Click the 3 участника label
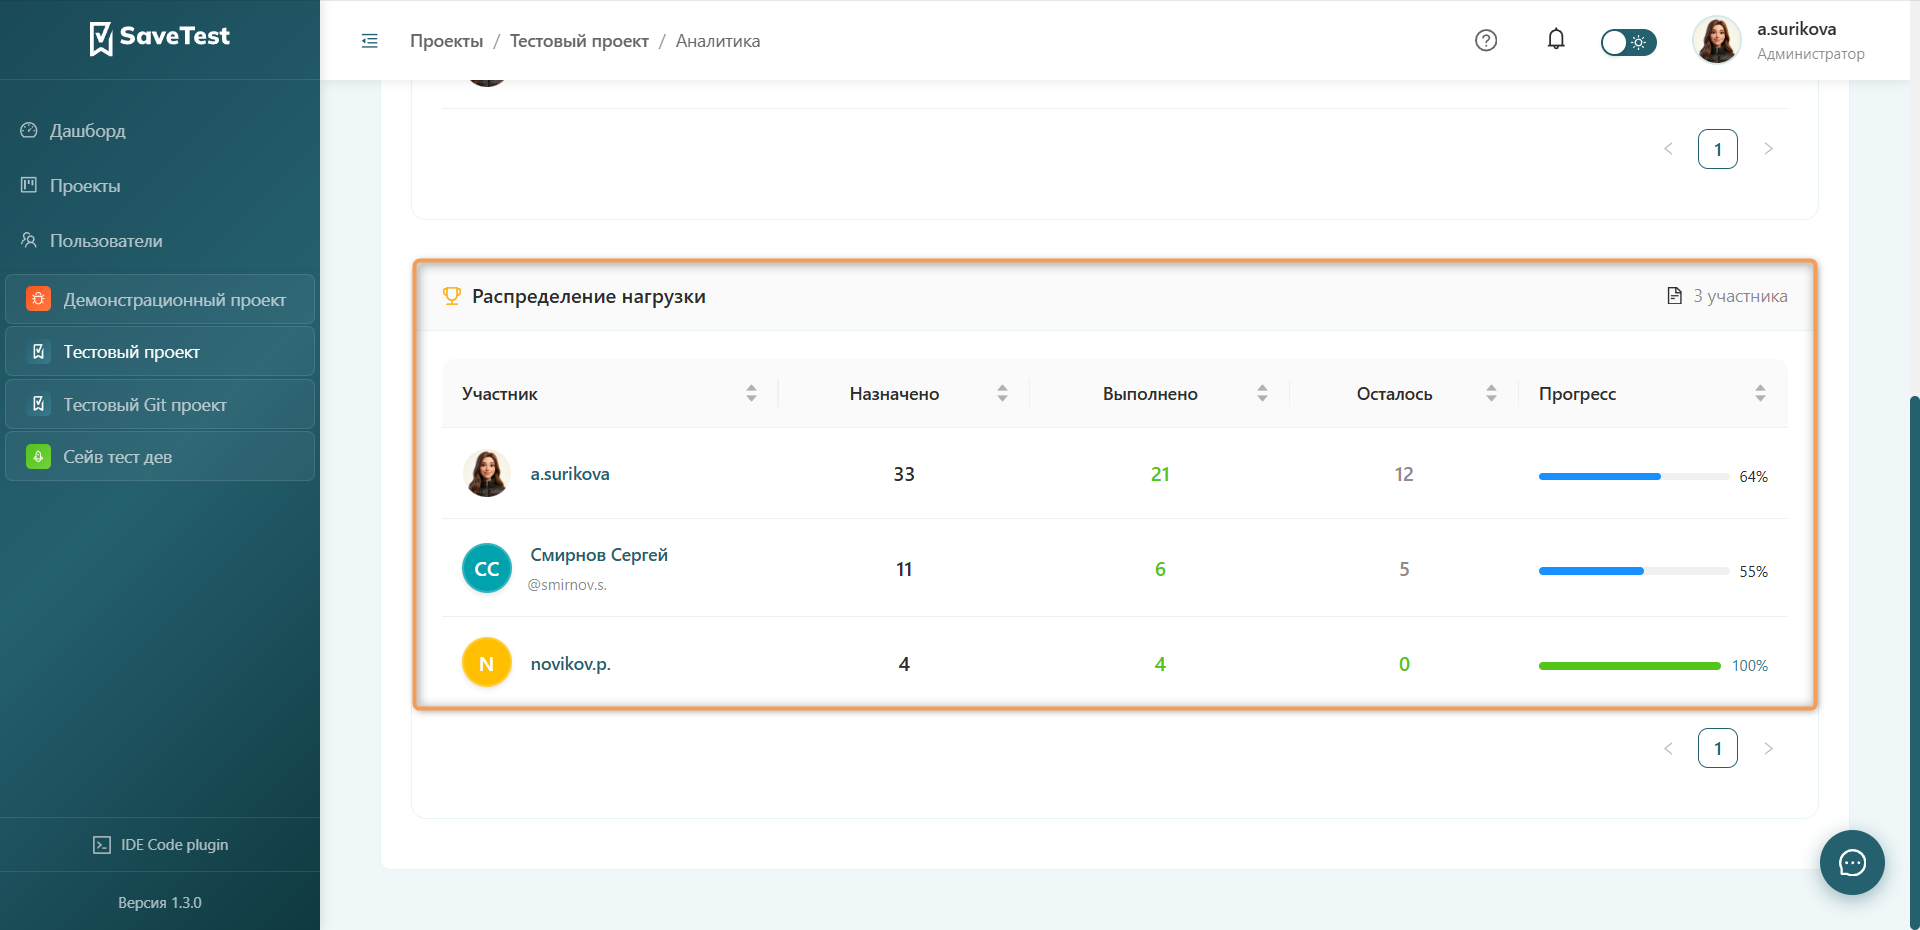 pyautogui.click(x=1740, y=296)
